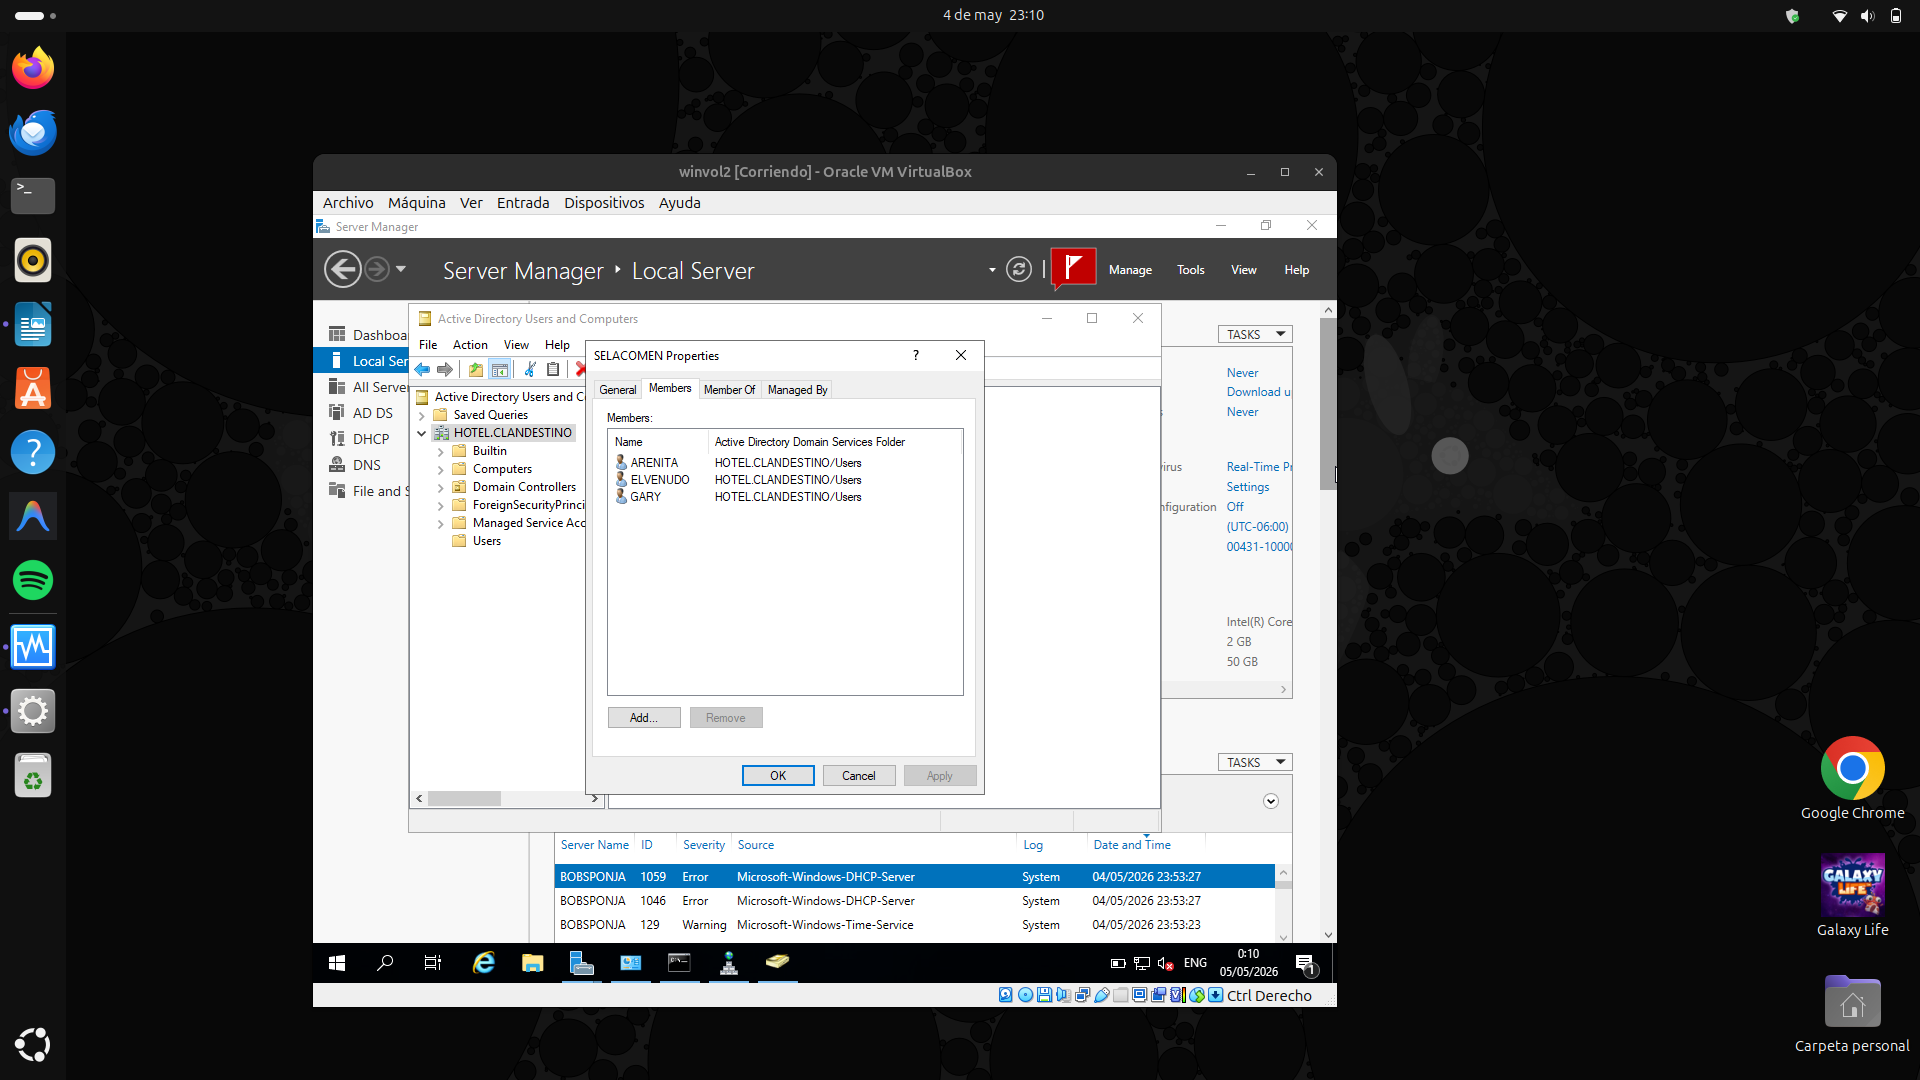
Task: Open the Tools menu in Server Manager
Action: [x=1190, y=270]
